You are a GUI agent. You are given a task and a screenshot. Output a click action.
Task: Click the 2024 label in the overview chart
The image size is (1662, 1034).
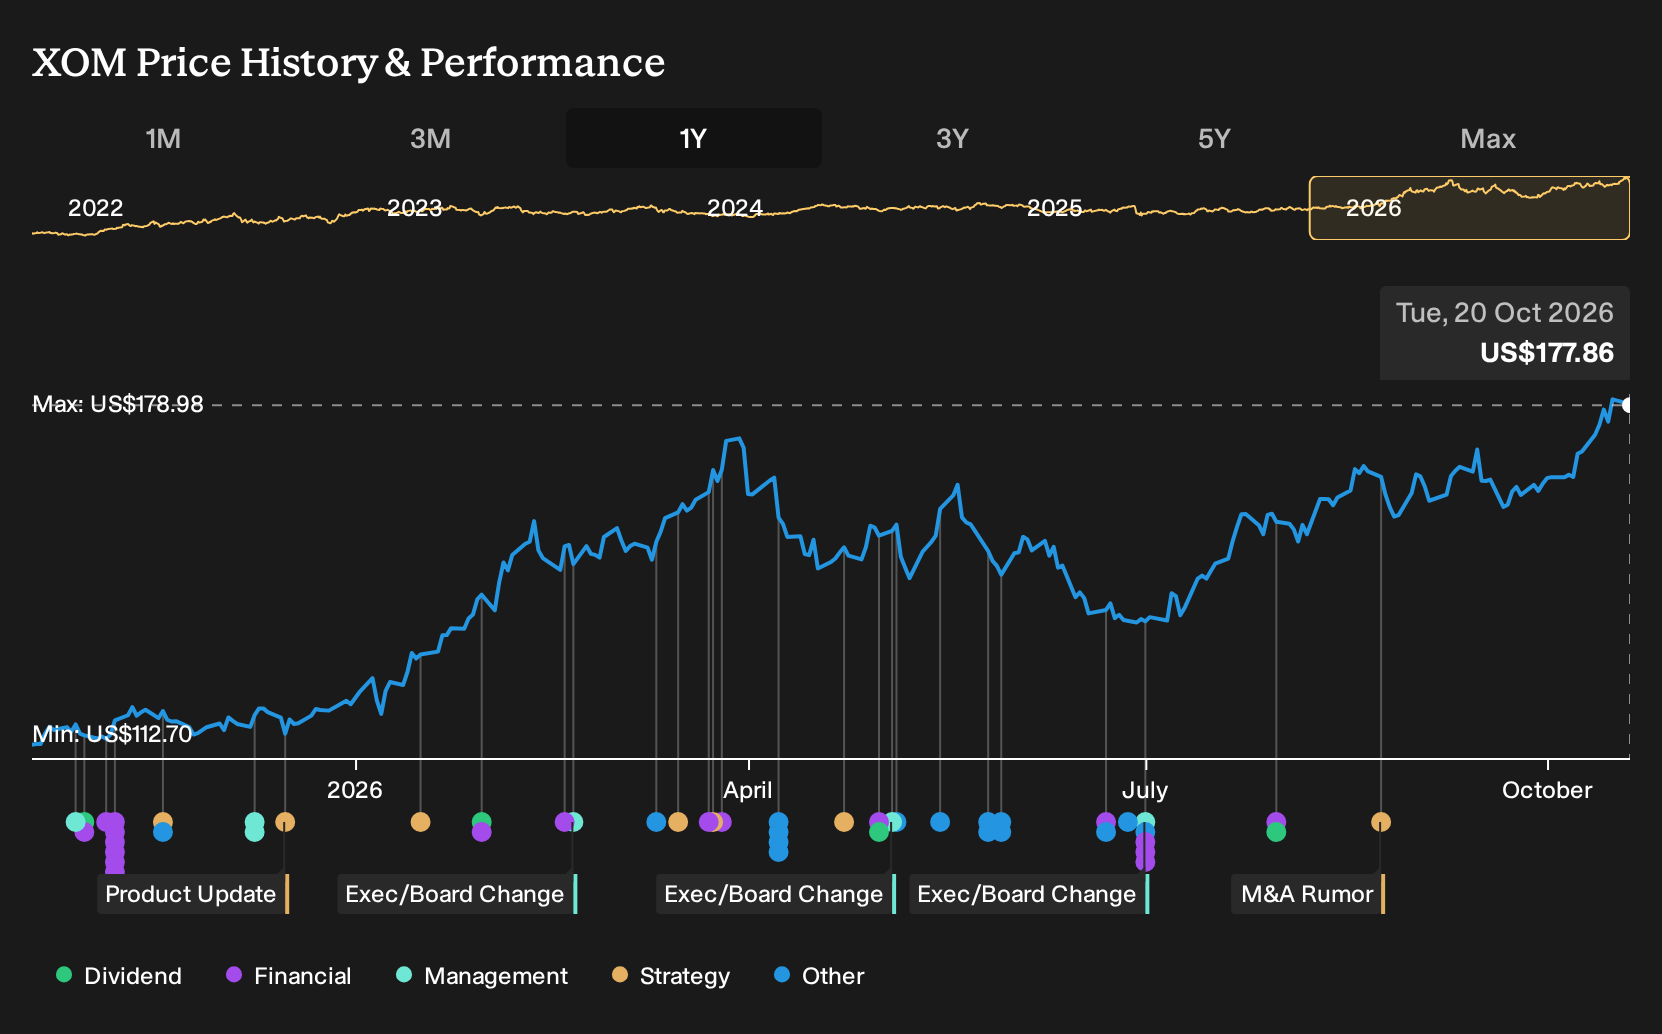click(x=735, y=208)
